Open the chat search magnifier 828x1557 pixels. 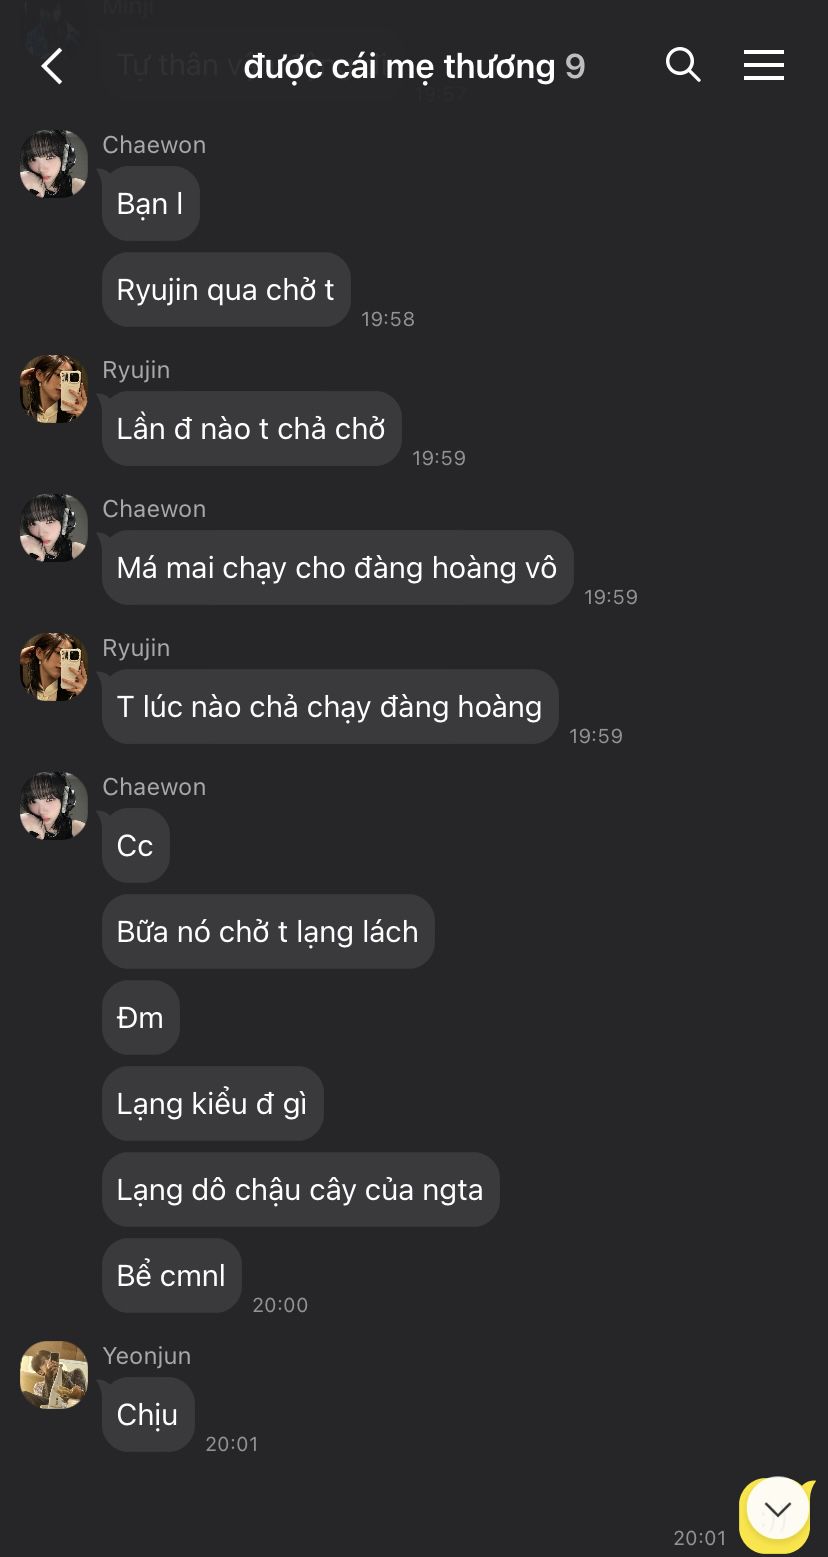[x=683, y=65]
